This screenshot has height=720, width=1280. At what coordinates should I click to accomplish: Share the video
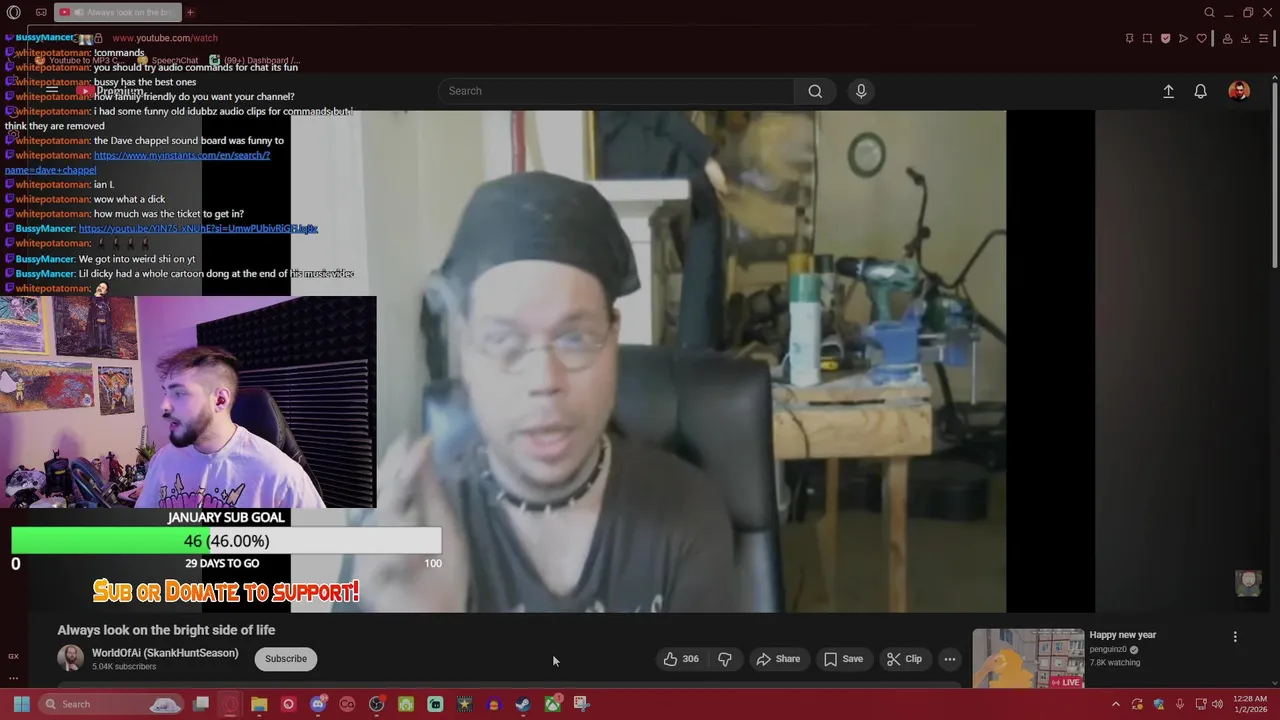click(778, 659)
